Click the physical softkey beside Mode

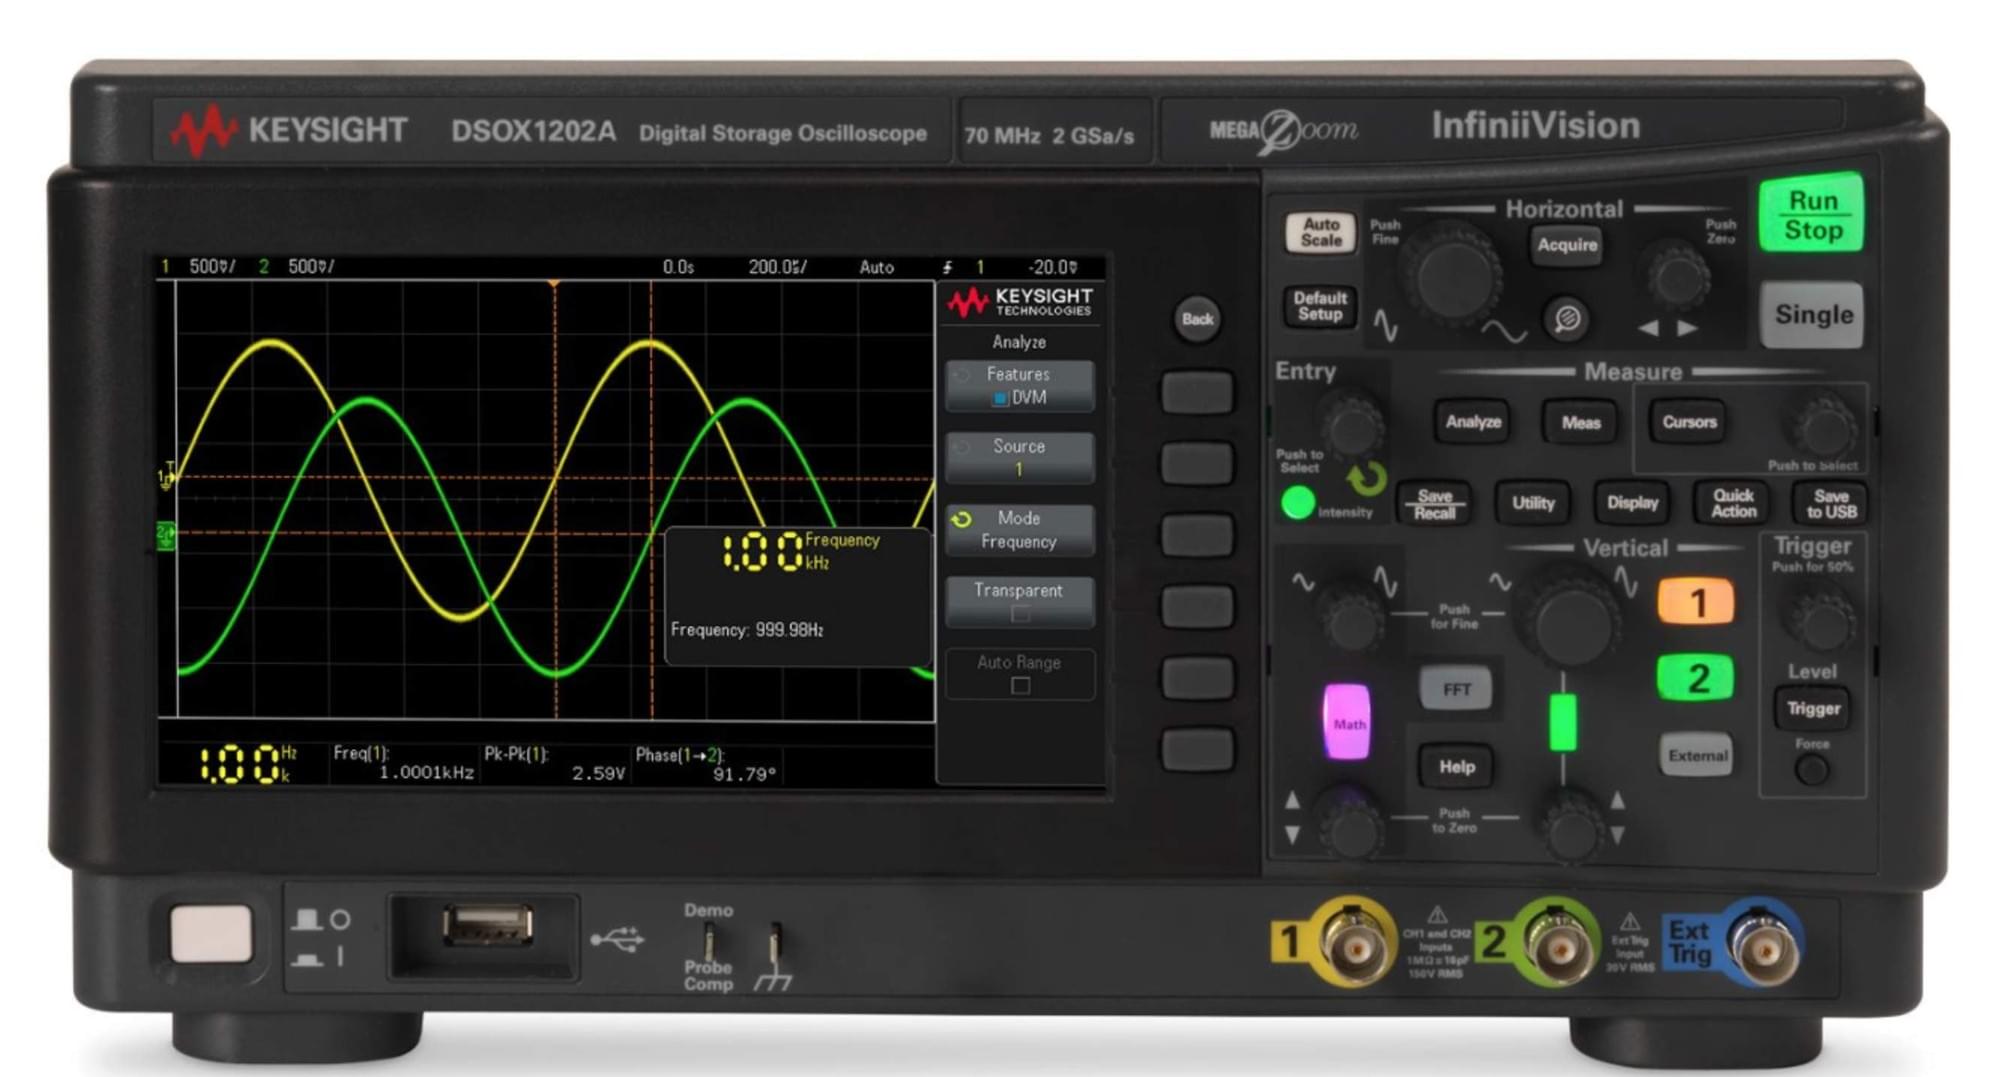click(1197, 536)
